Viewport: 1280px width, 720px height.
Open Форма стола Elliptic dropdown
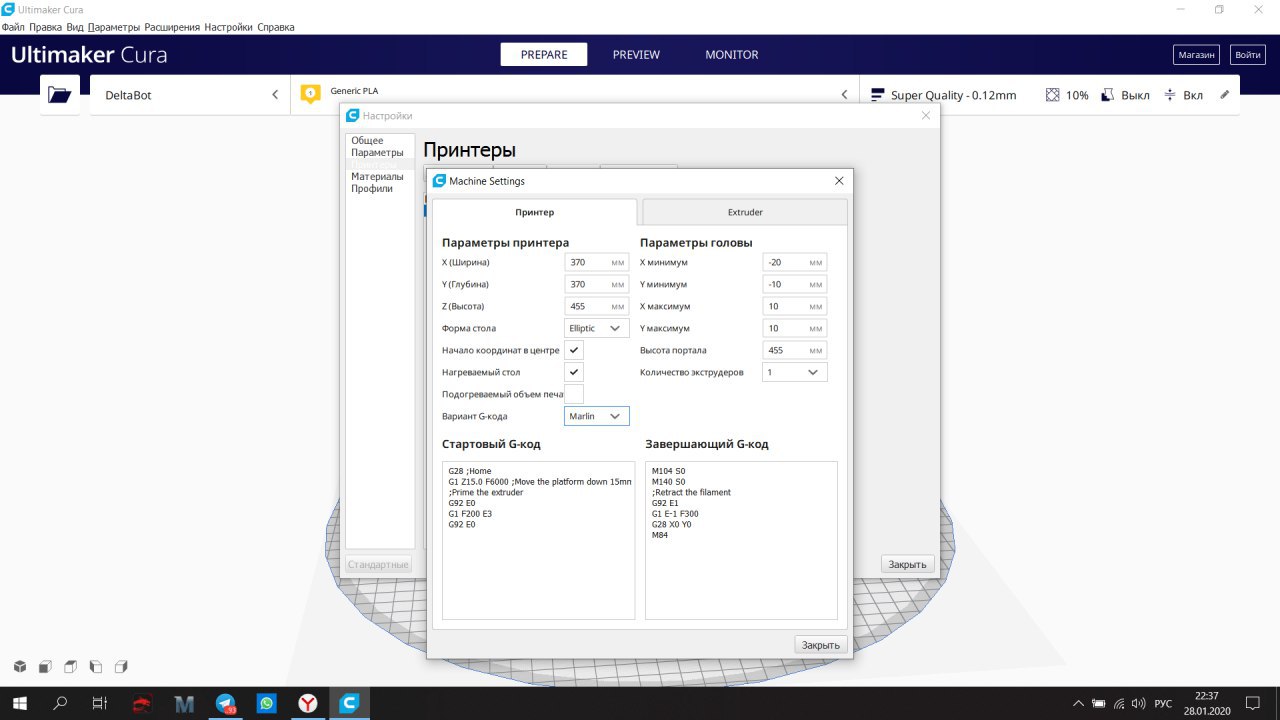click(x=597, y=328)
